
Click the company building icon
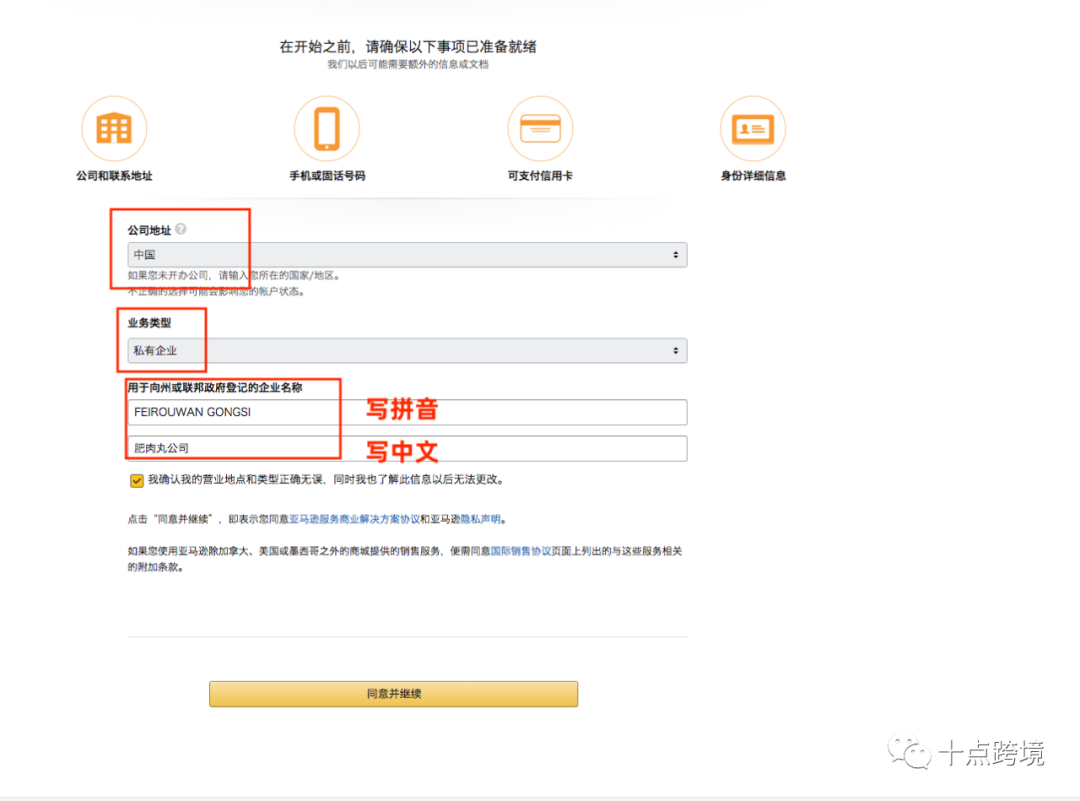click(114, 128)
